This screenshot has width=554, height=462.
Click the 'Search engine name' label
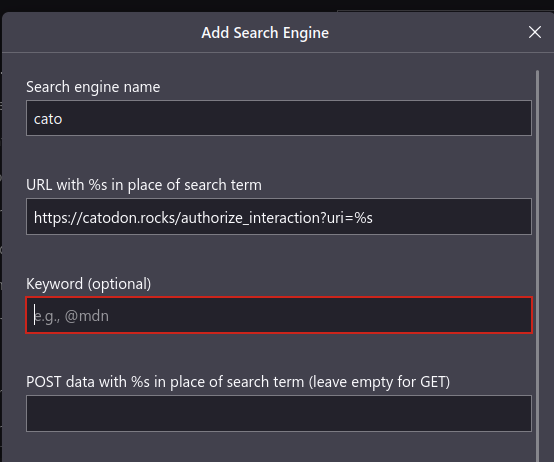(x=93, y=87)
